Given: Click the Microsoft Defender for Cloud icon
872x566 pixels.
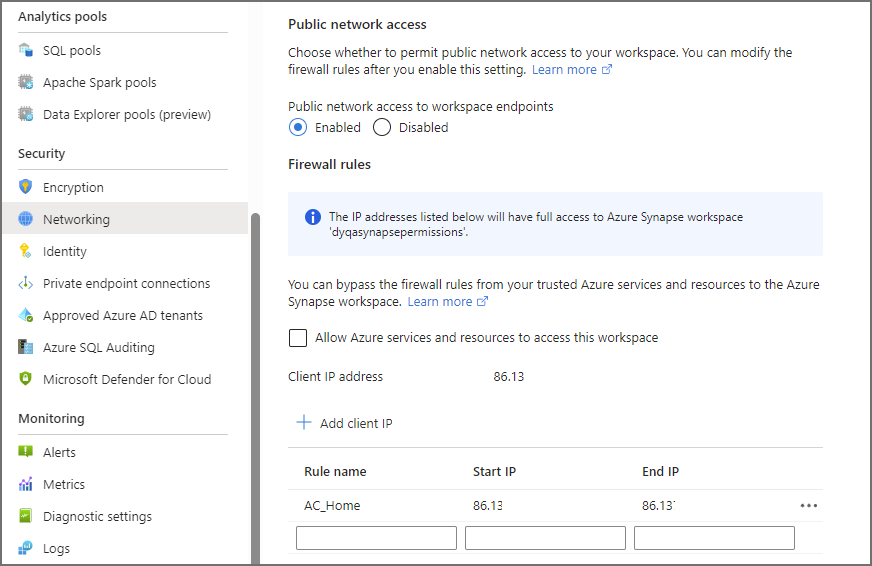Looking at the screenshot, I should [26, 379].
